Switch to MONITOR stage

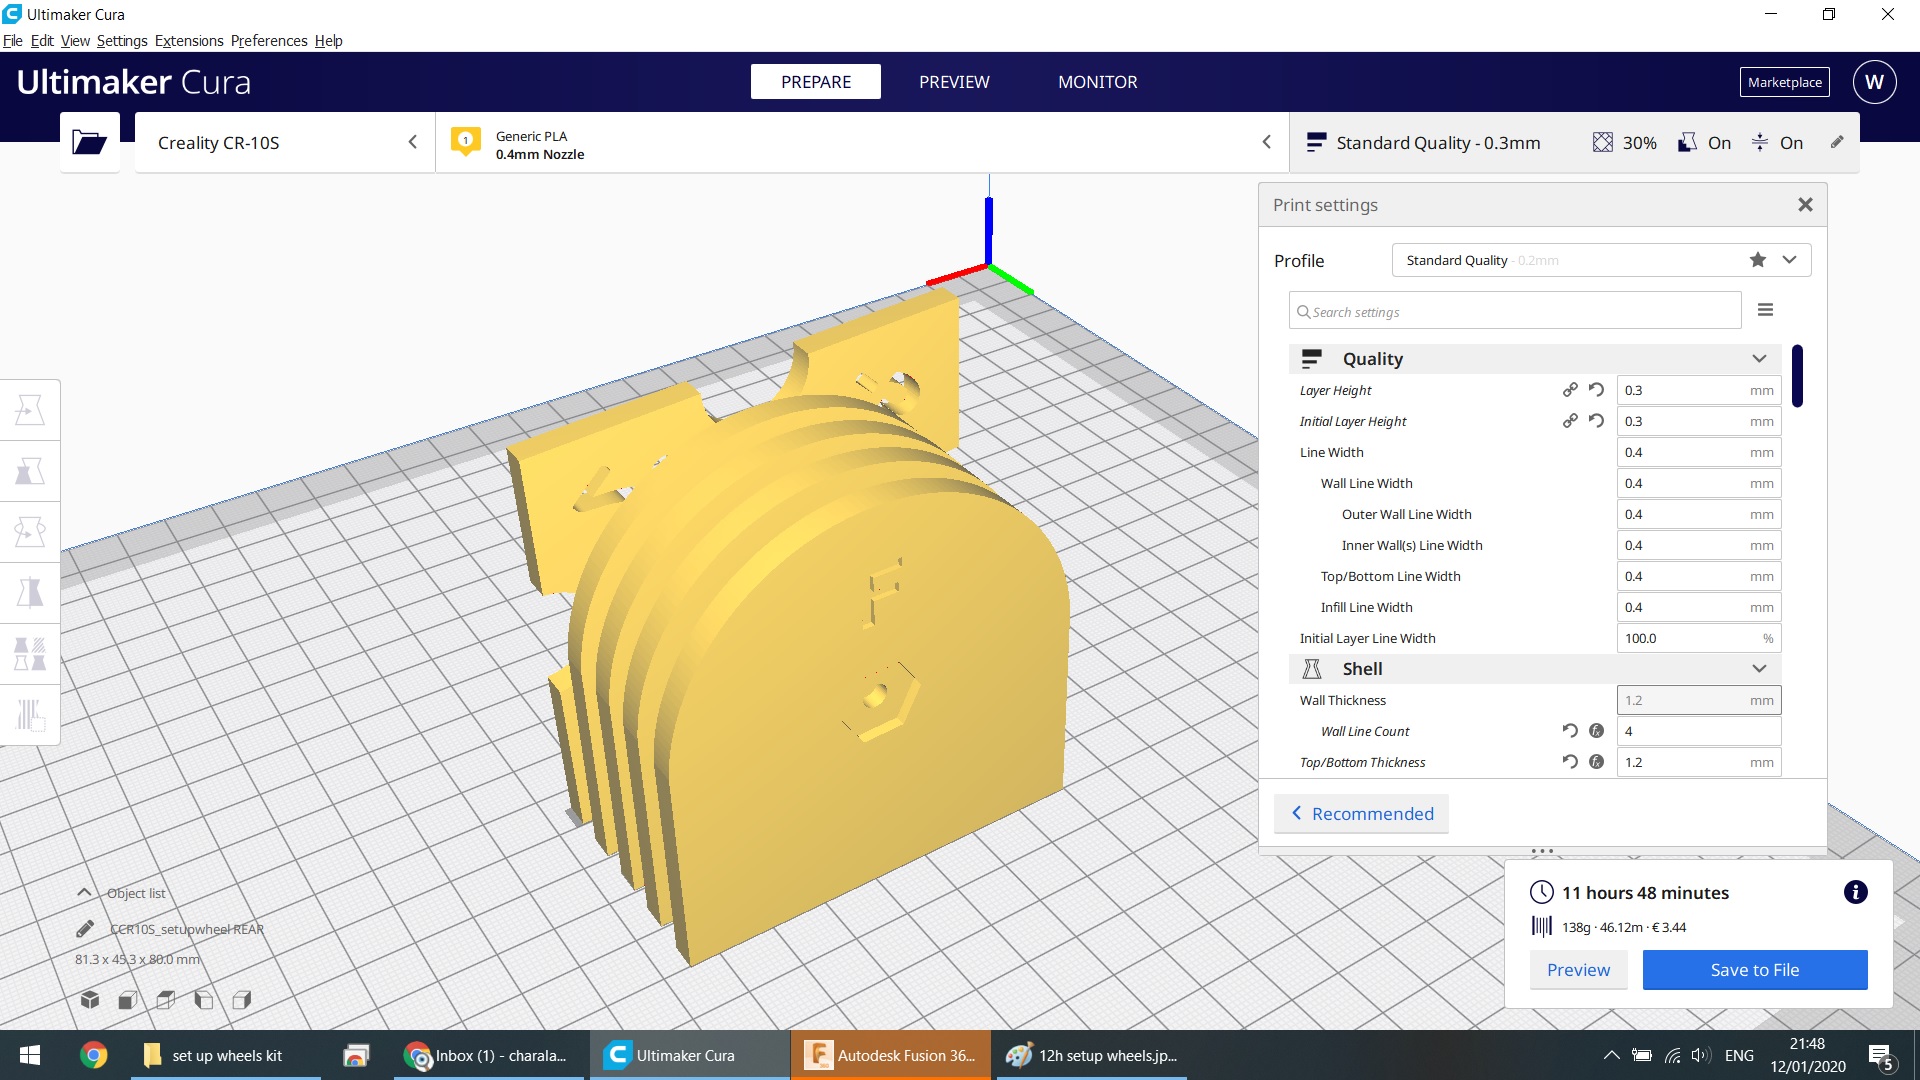[x=1098, y=82]
